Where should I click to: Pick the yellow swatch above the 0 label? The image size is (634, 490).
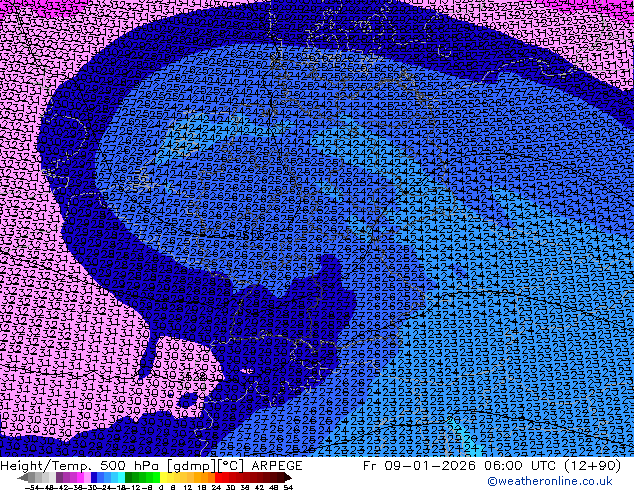[163, 478]
